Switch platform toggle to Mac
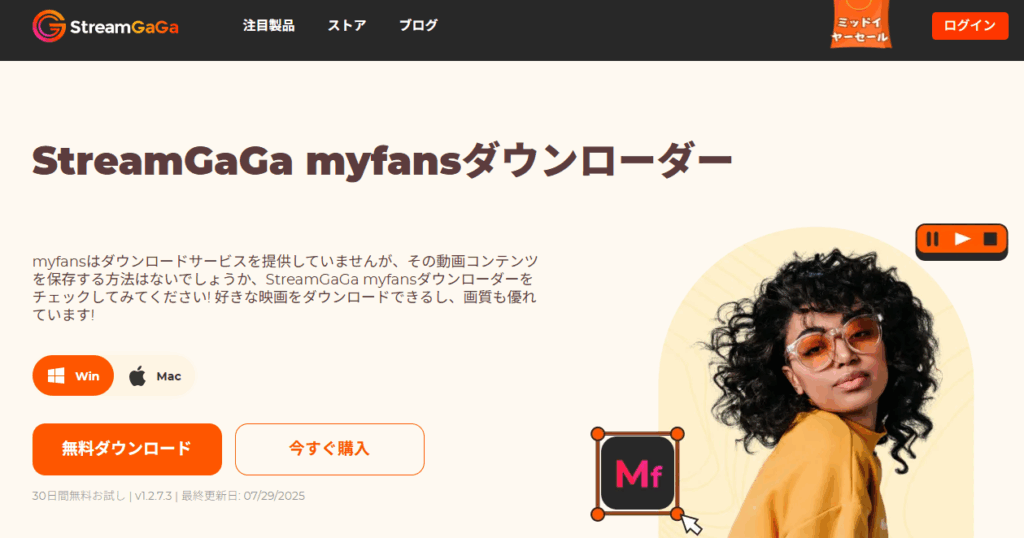 155,376
